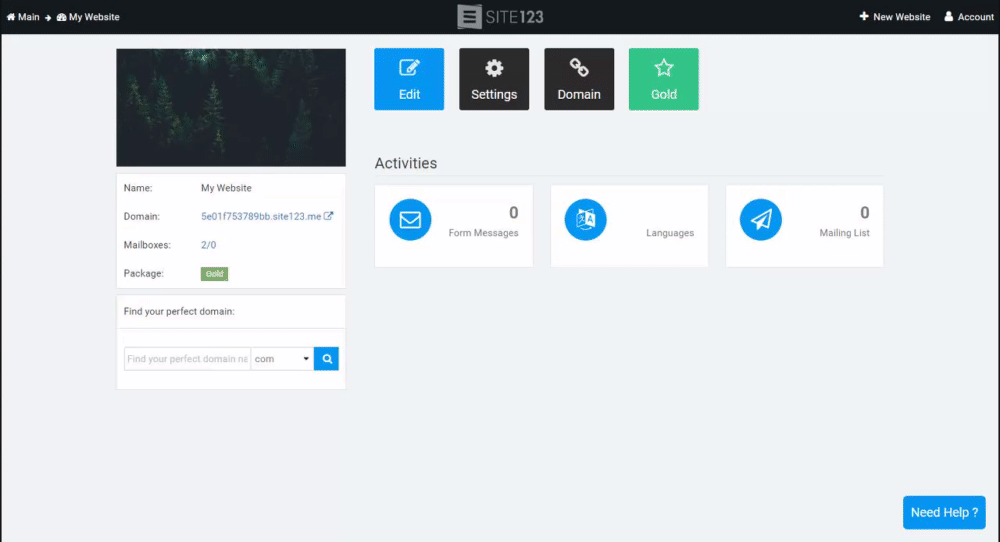Click the SITE123 logo
Screen dimensions: 1000x542
click(501, 17)
